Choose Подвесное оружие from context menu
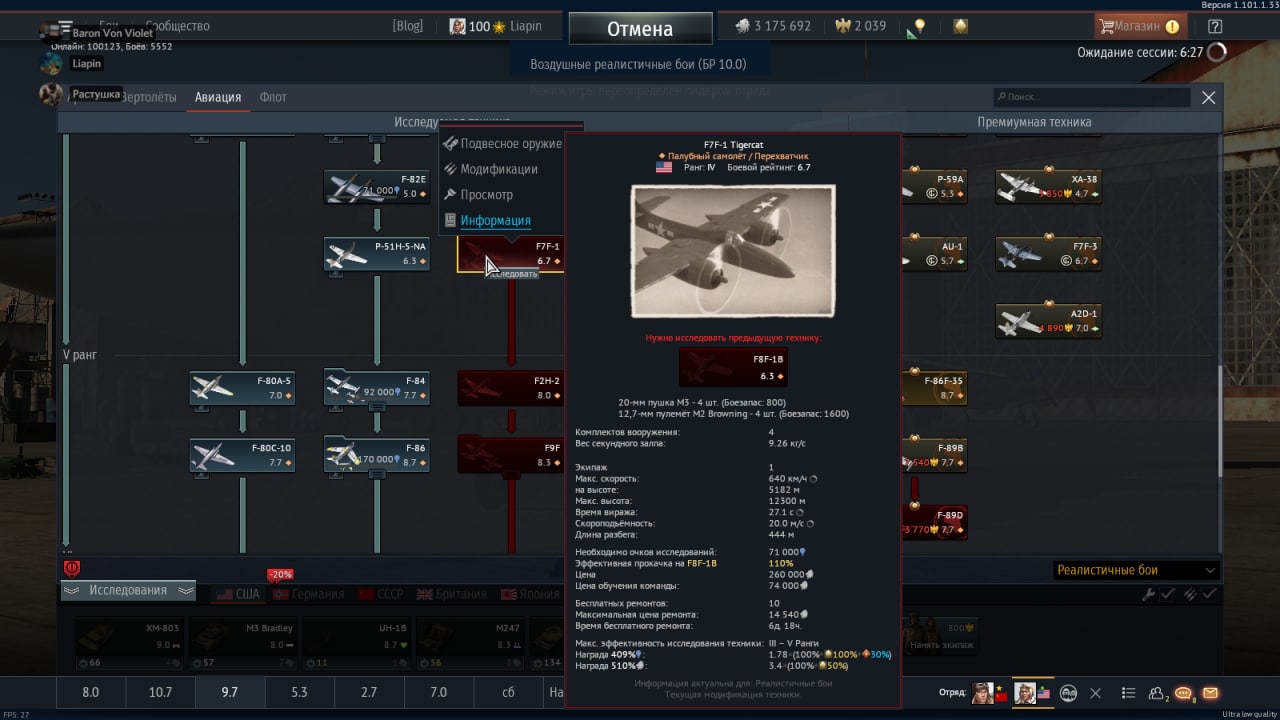 pyautogui.click(x=502, y=144)
